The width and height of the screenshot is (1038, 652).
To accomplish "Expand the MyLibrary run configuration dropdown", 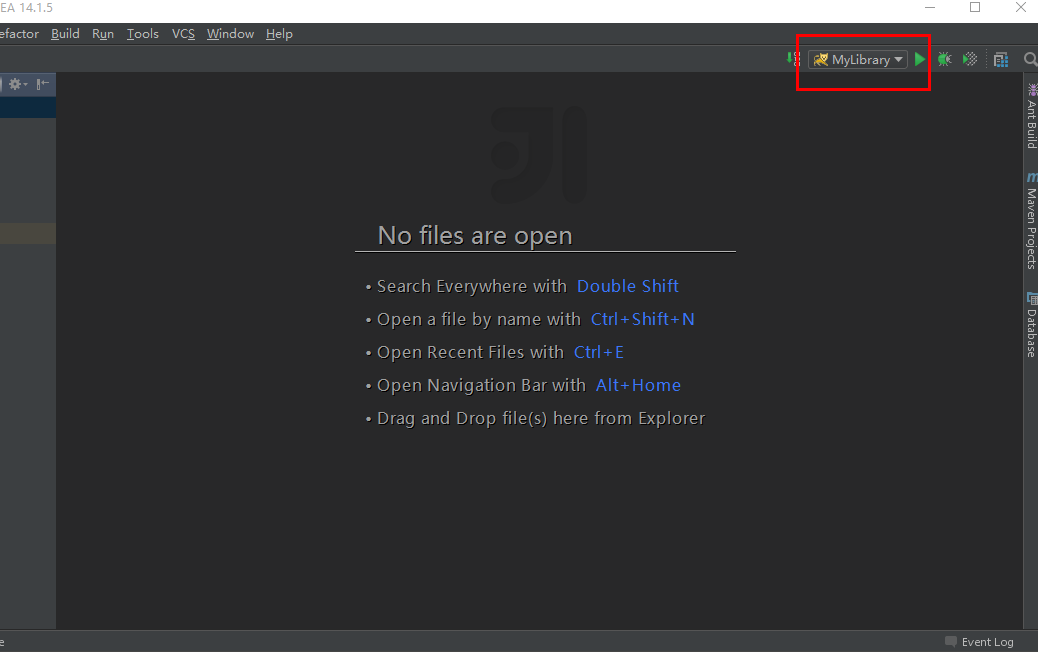I will pyautogui.click(x=858, y=60).
